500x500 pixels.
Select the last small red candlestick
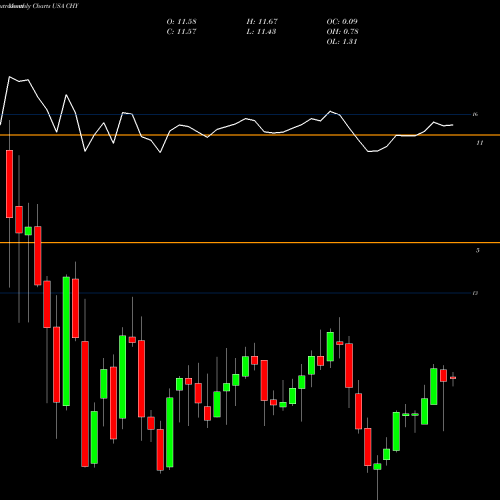pos(453,378)
